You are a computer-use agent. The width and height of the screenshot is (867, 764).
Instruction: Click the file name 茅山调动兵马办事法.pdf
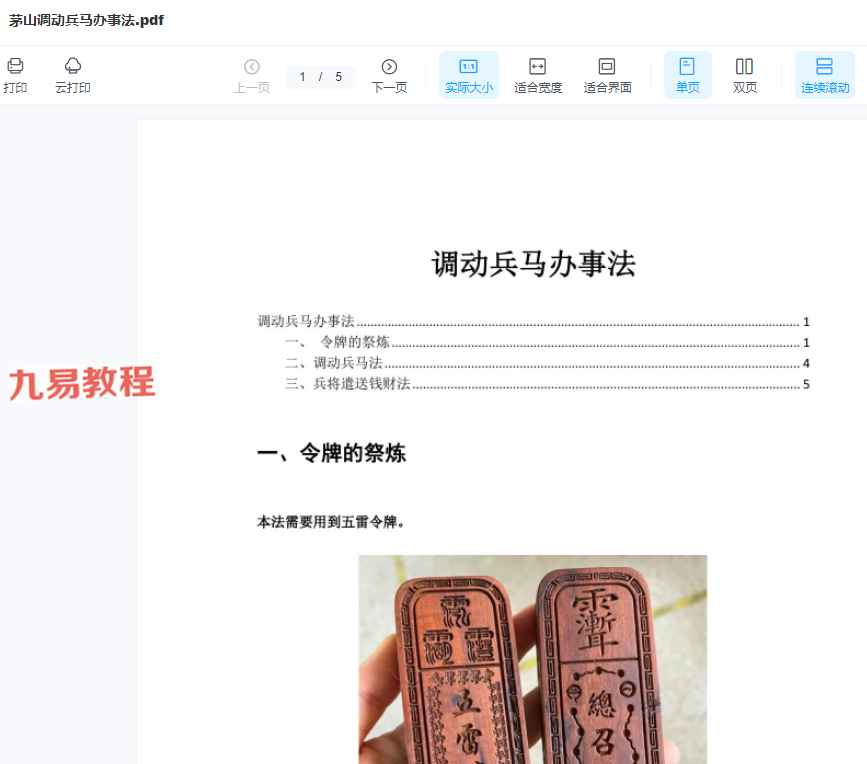86,20
